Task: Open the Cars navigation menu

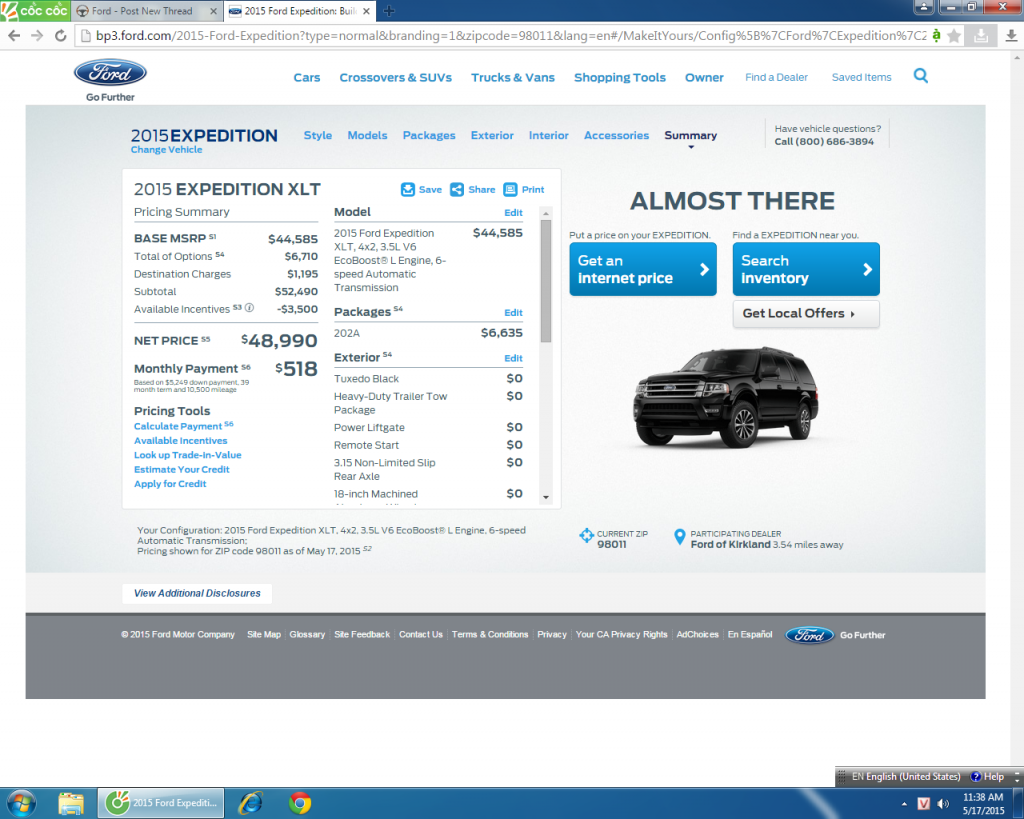Action: pos(307,78)
